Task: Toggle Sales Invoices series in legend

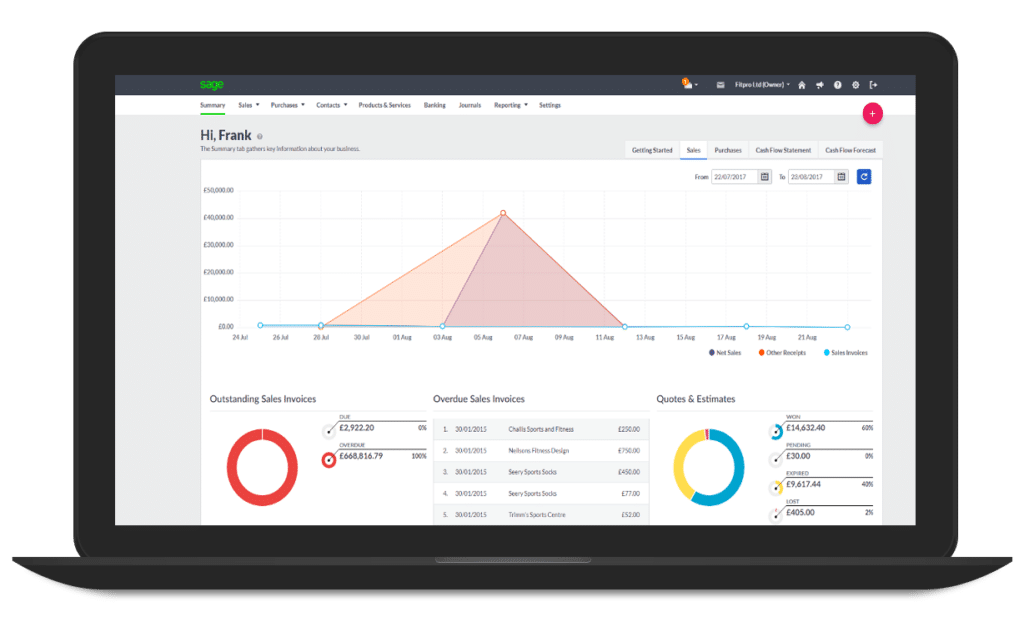Action: pos(846,353)
